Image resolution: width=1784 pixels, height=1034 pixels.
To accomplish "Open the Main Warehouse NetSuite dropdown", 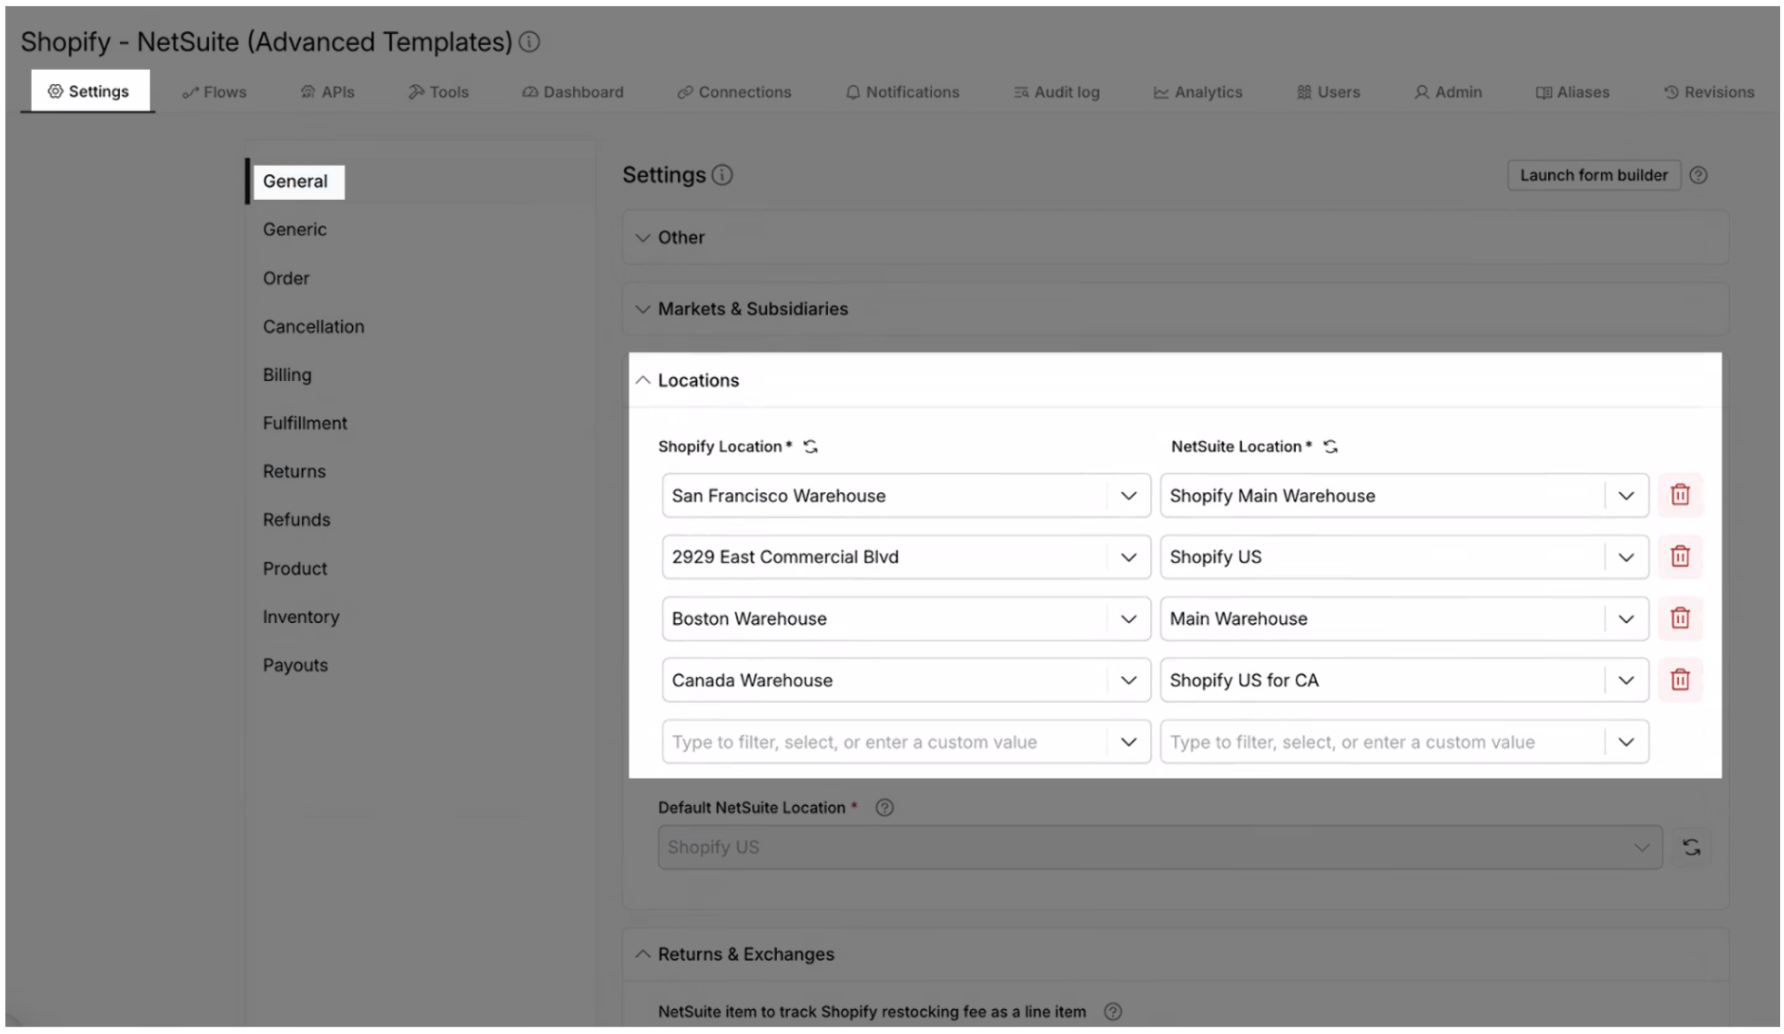I will [x=1404, y=619].
